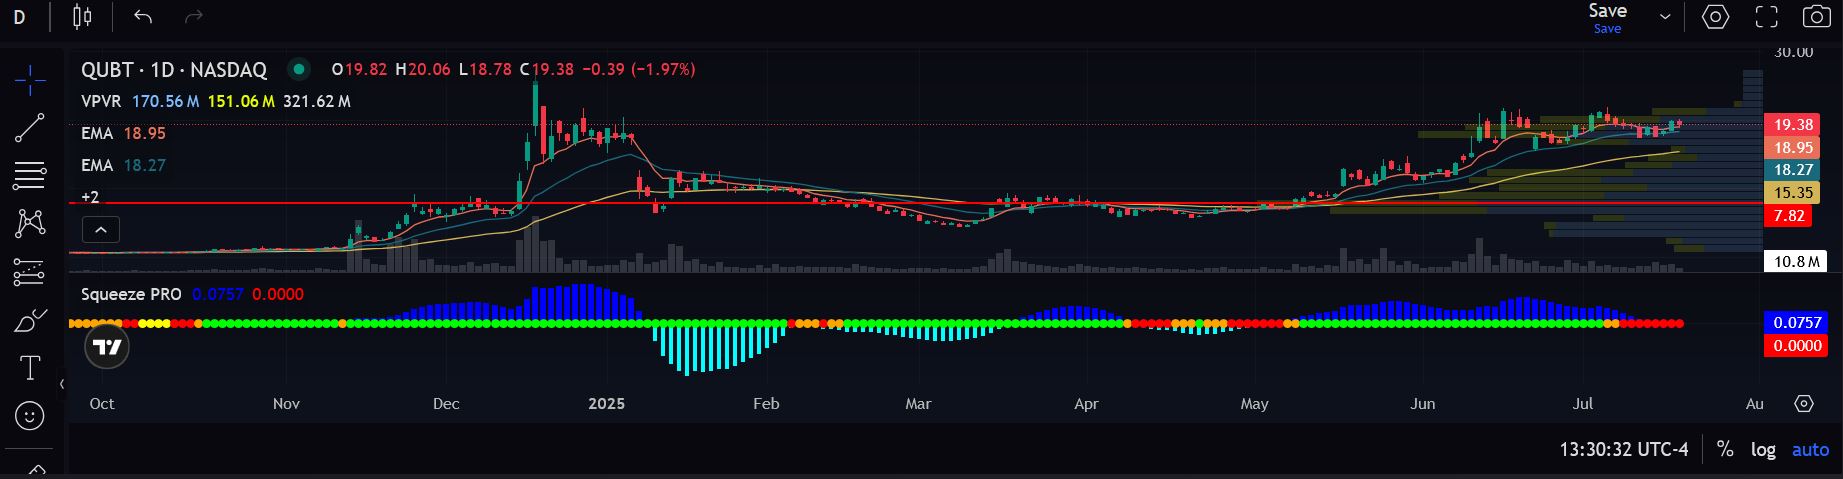1843x479 pixels.
Task: Open price scale settings gear
Action: tap(1804, 404)
